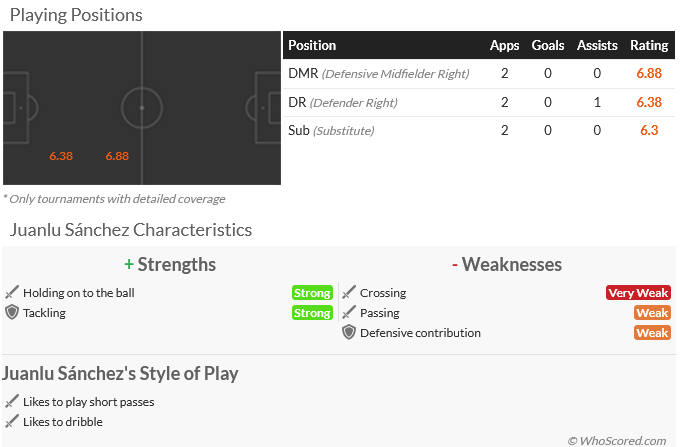Image resolution: width=681 pixels, height=447 pixels.
Task: Sort table by Assists column
Action: point(597,45)
